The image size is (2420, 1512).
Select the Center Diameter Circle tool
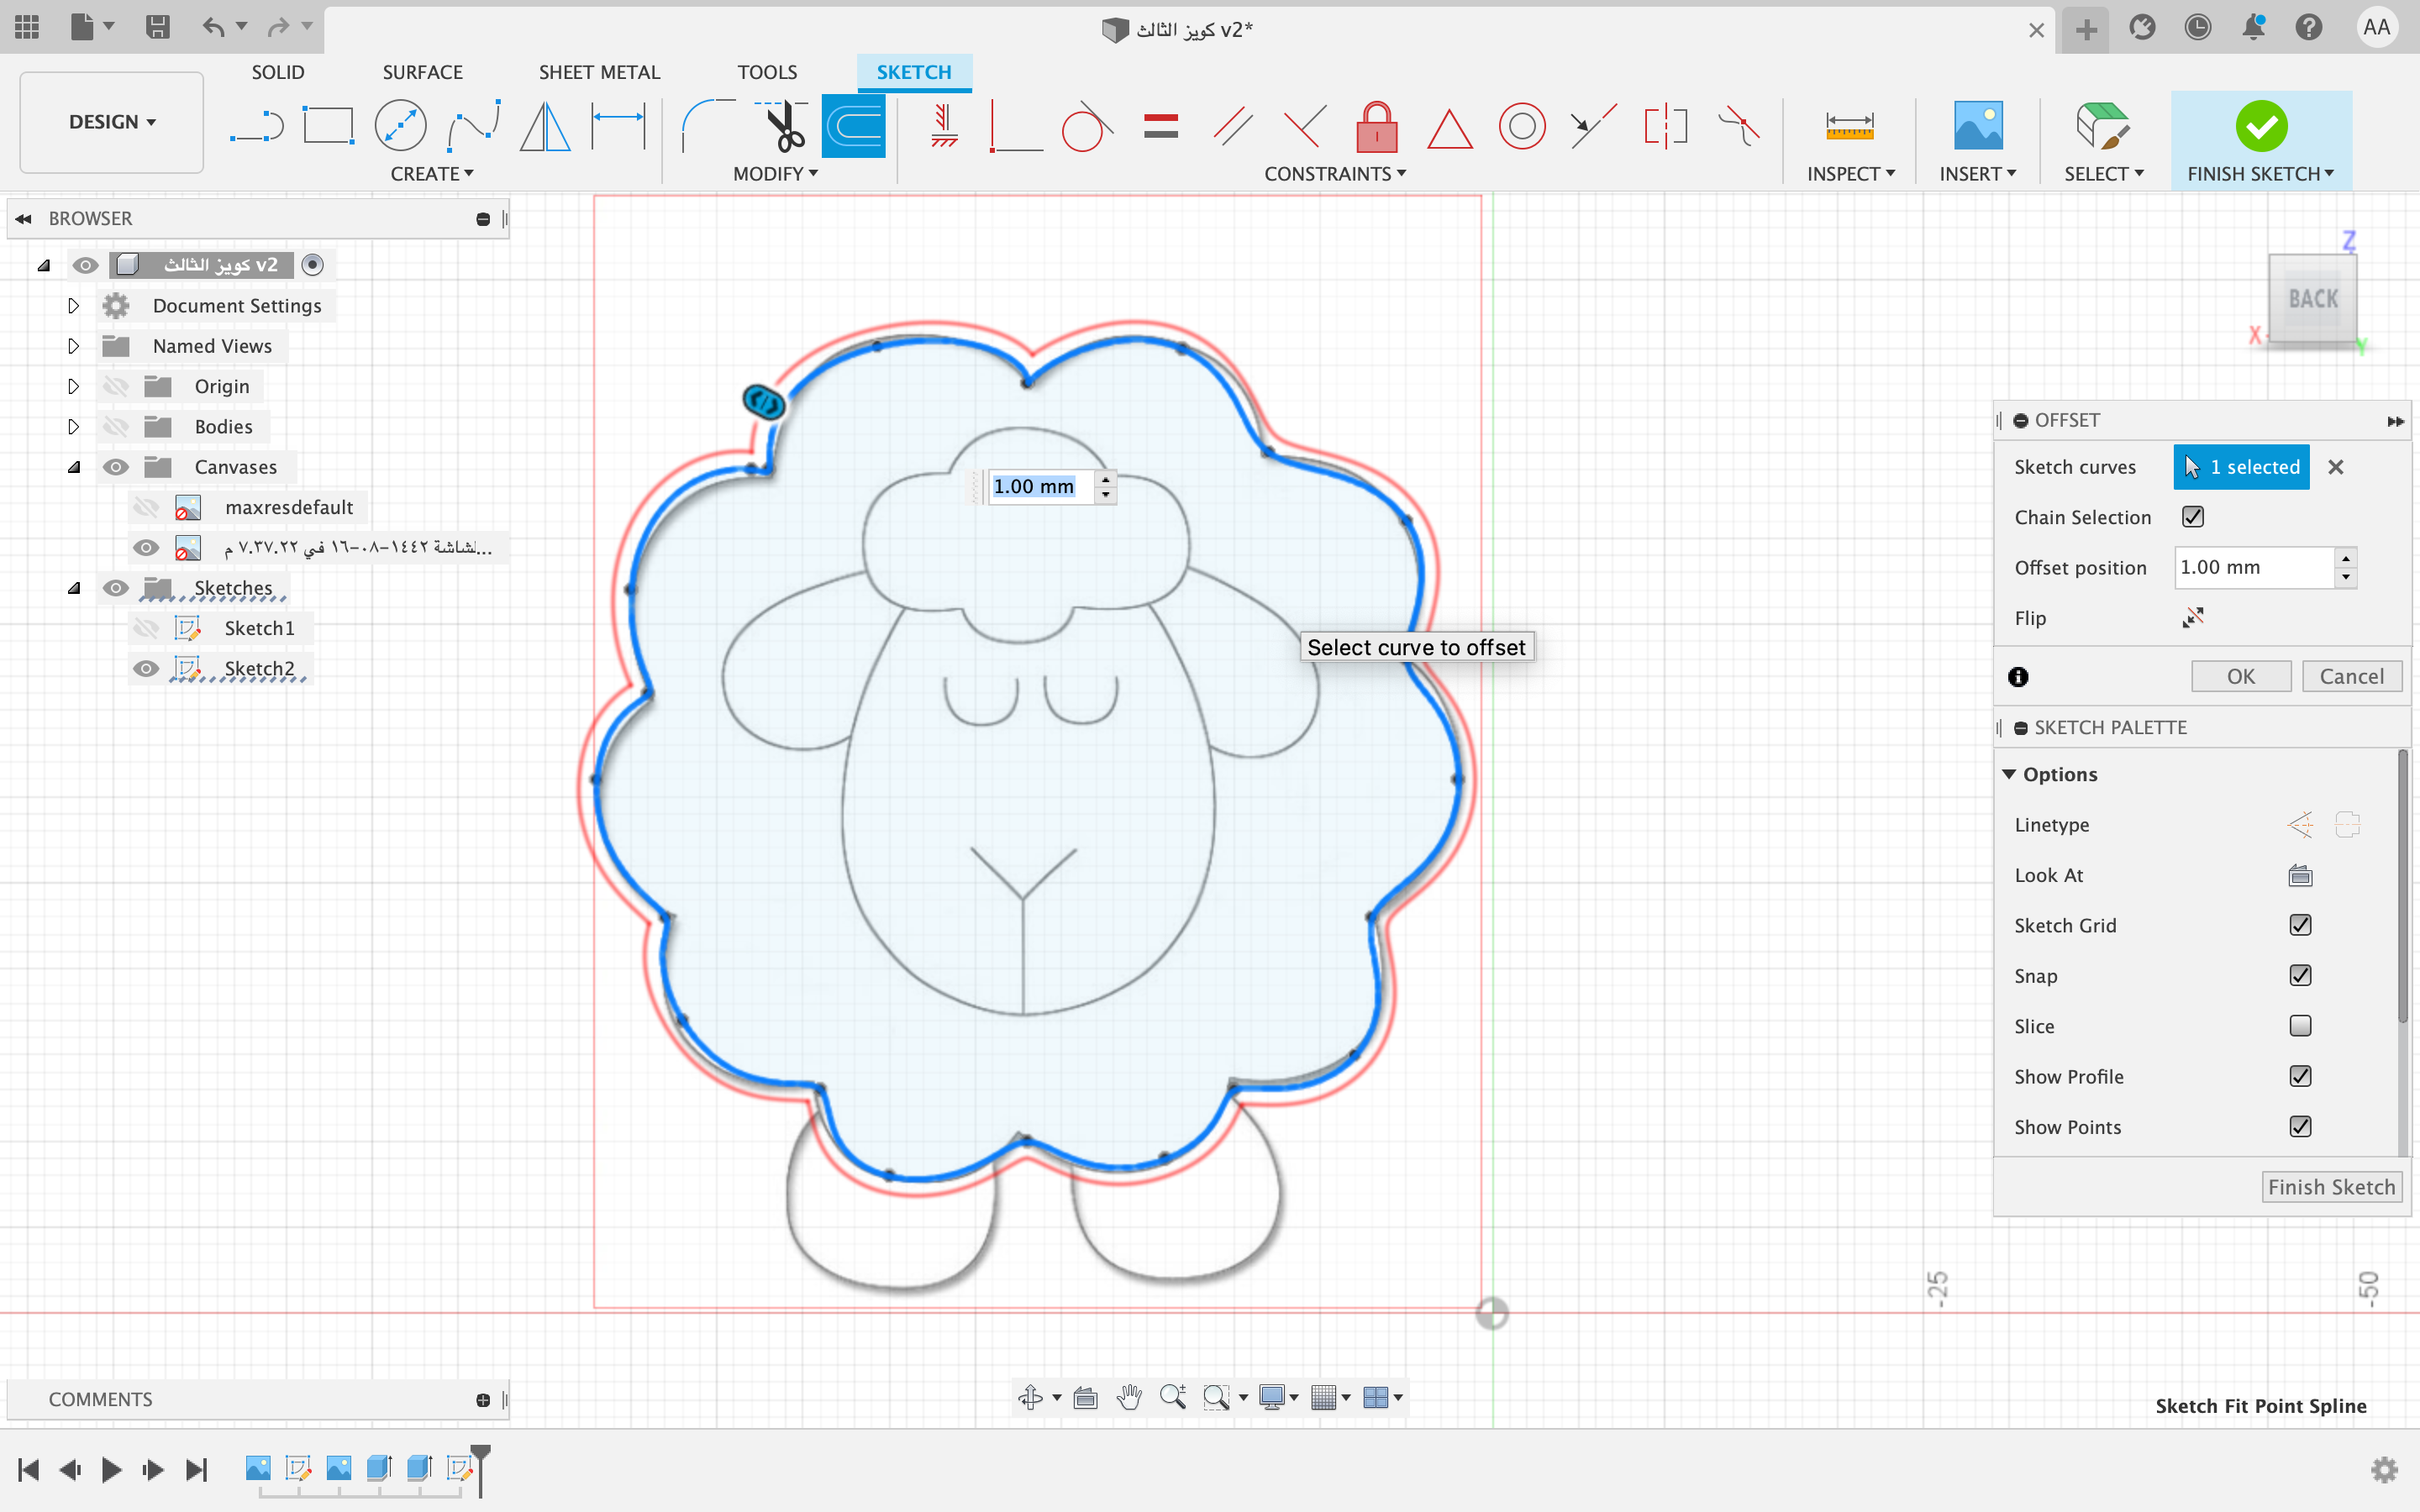pyautogui.click(x=400, y=127)
